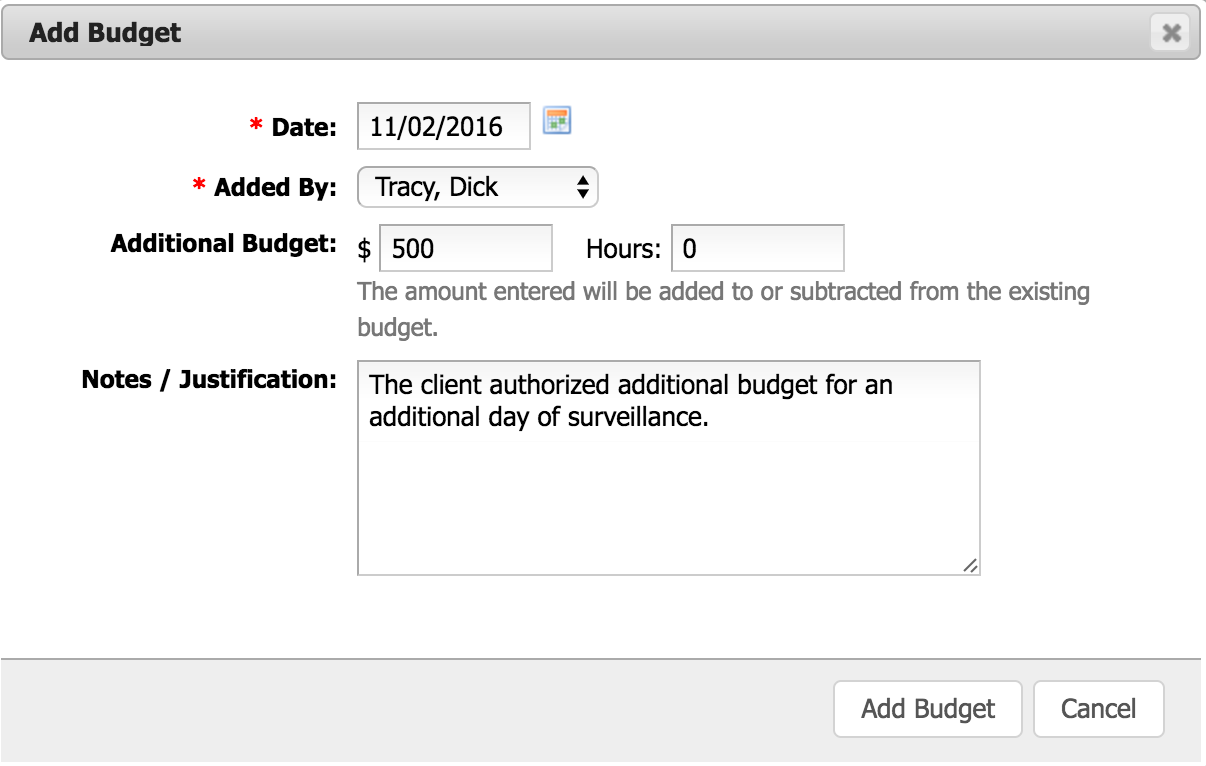Screen dimensions: 1206x766
Task: Click the 'Added By:' label
Action: pyautogui.click(x=275, y=187)
